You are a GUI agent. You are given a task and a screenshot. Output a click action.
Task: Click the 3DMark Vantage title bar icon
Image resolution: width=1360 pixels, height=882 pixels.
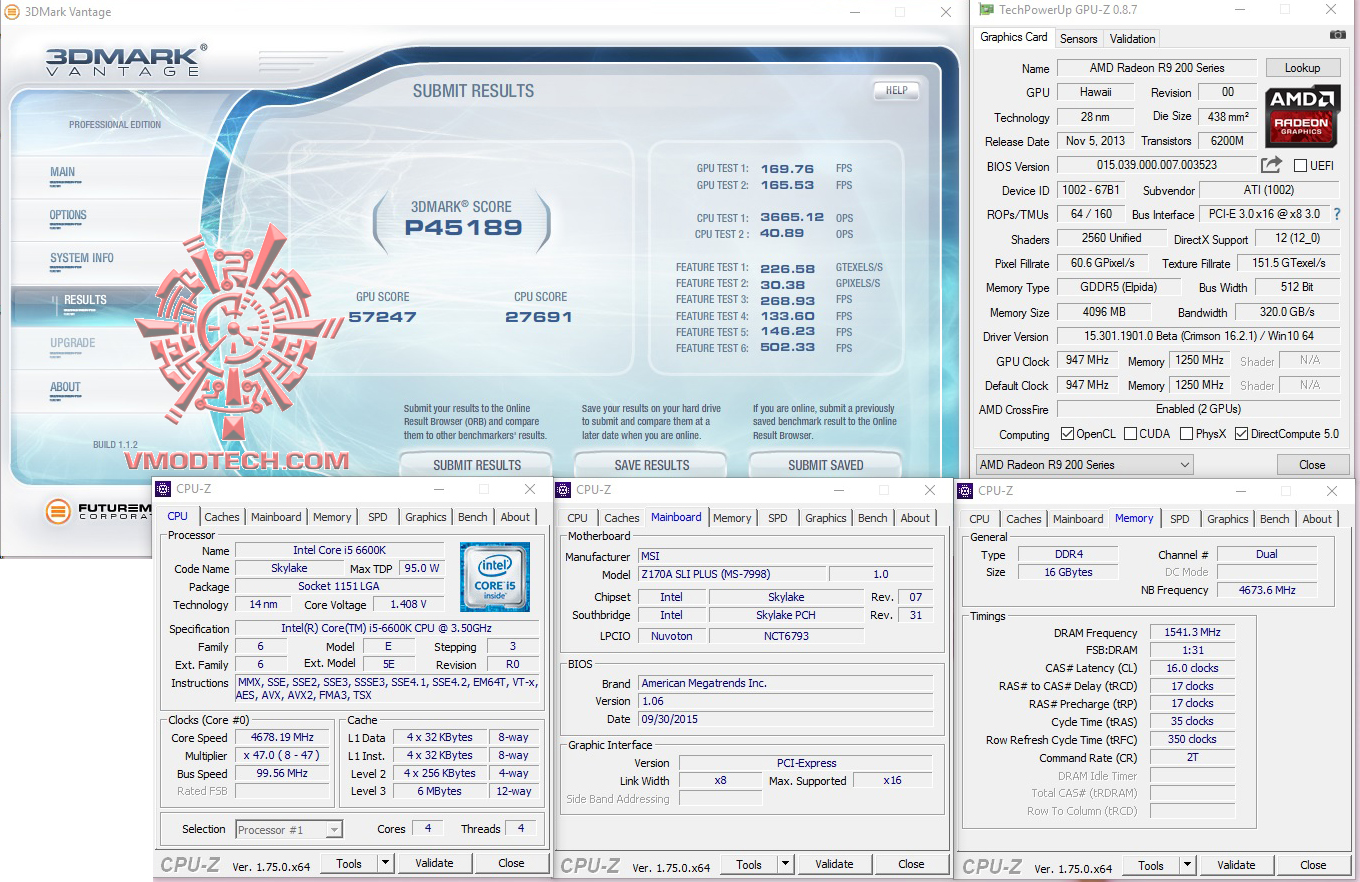[x=10, y=12]
